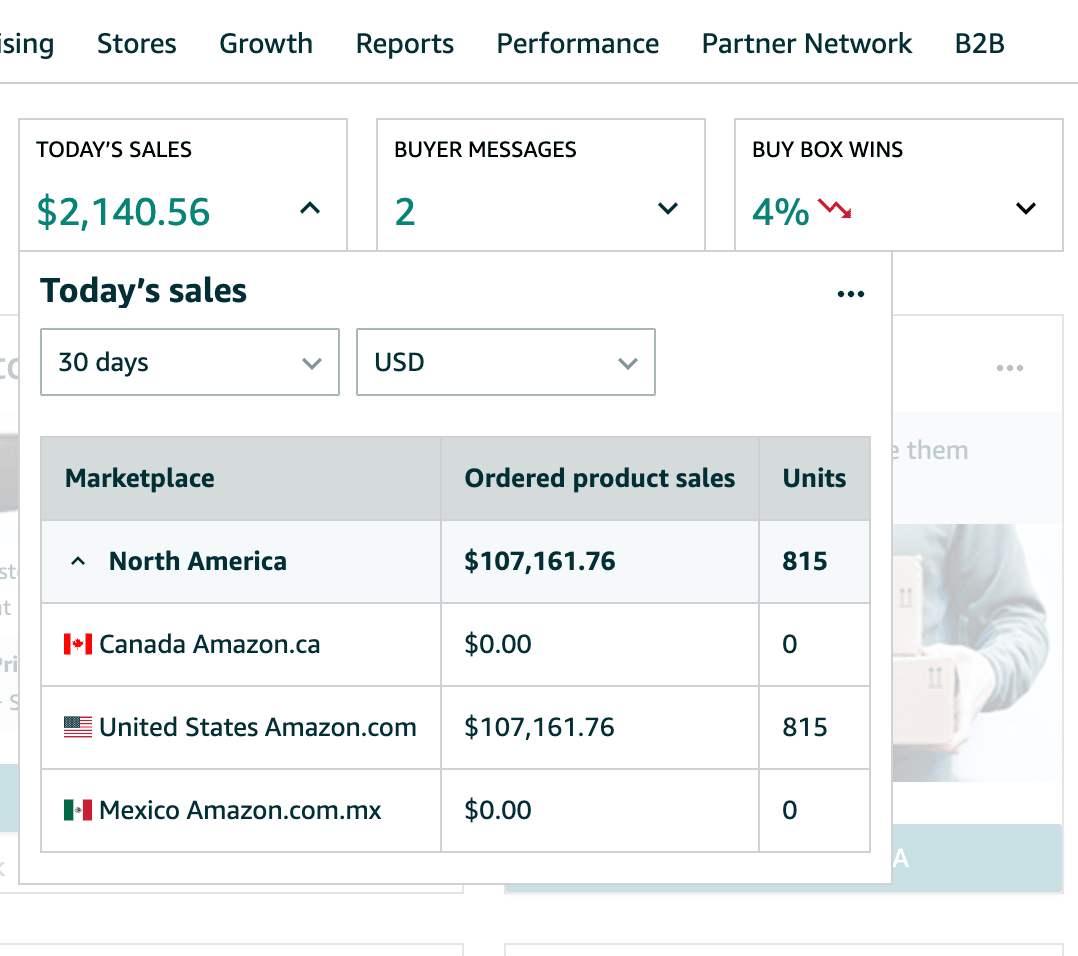Image resolution: width=1078 pixels, height=956 pixels.
Task: Collapse the Today's Sales card chevron
Action: (310, 209)
